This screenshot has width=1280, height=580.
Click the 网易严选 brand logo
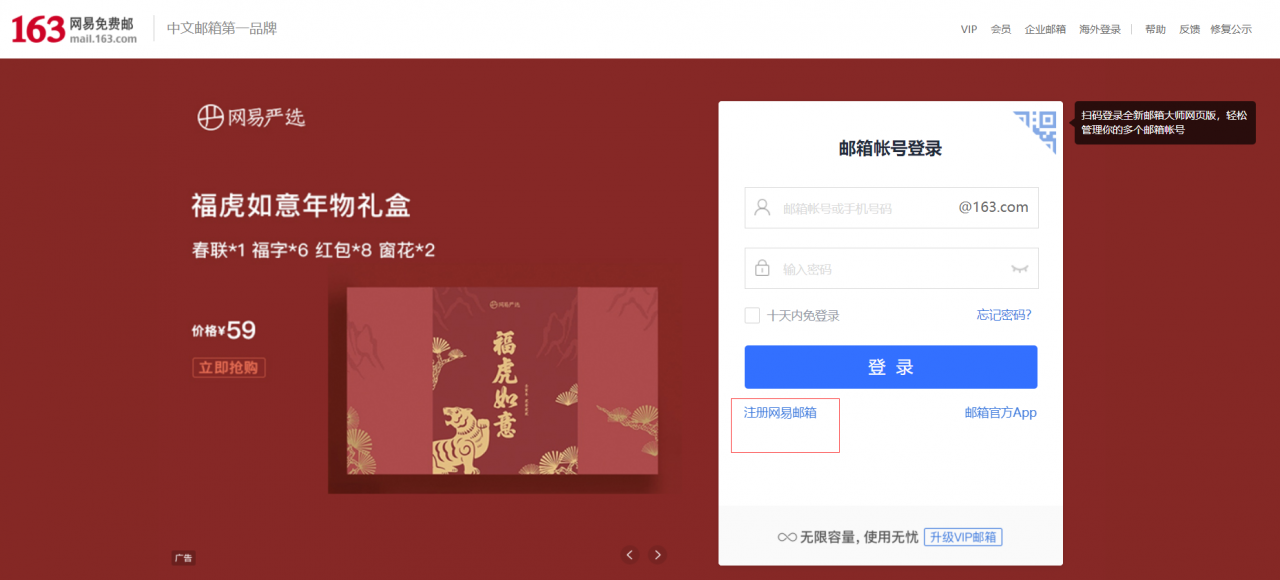251,117
